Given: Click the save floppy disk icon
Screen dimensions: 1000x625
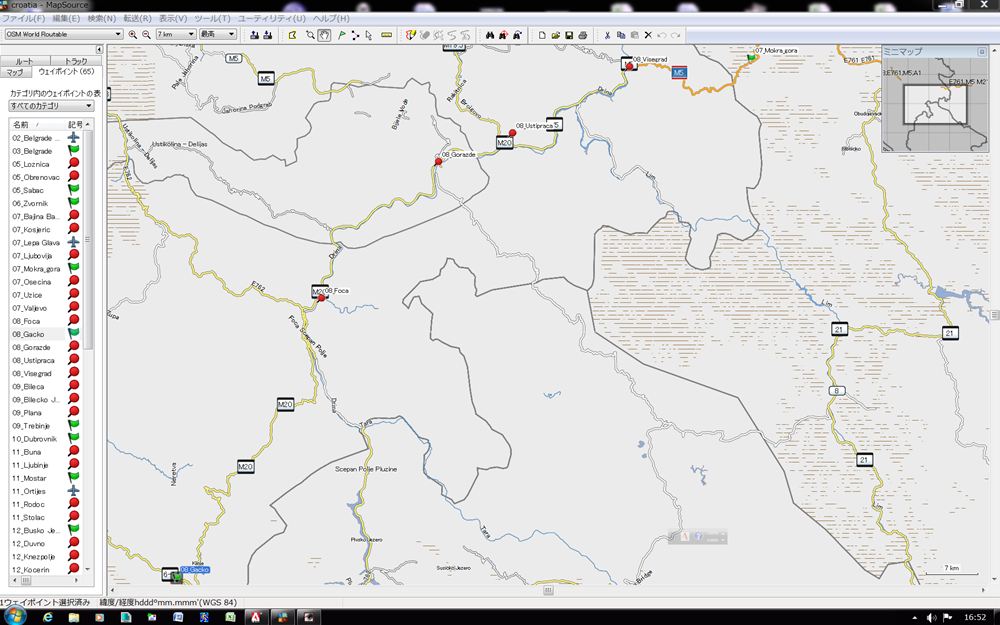Looking at the screenshot, I should [569, 34].
